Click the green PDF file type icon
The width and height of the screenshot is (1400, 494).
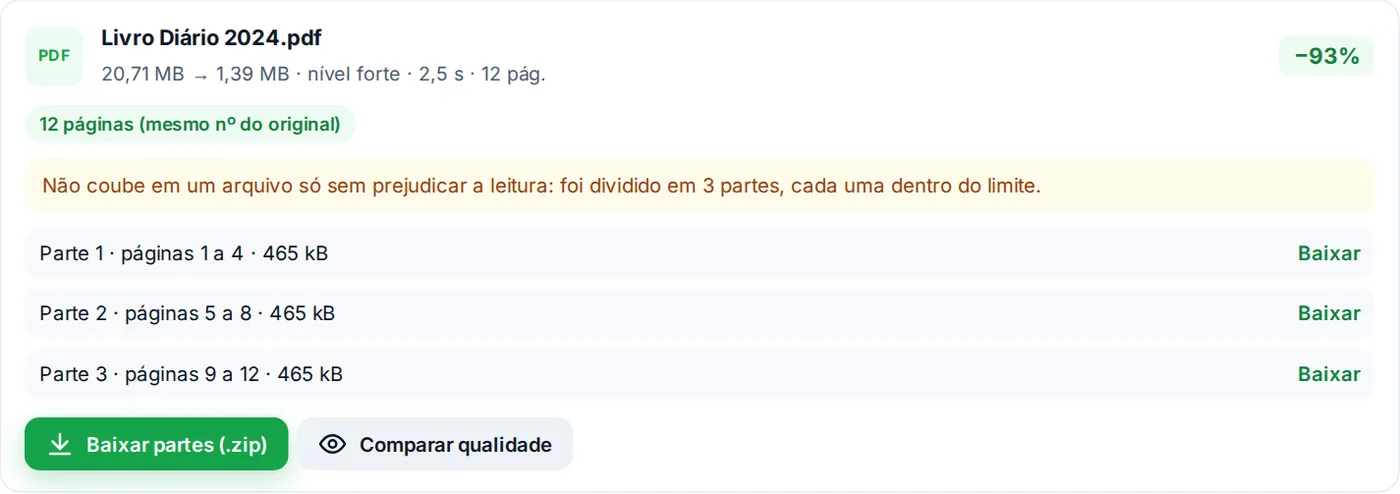(x=54, y=56)
